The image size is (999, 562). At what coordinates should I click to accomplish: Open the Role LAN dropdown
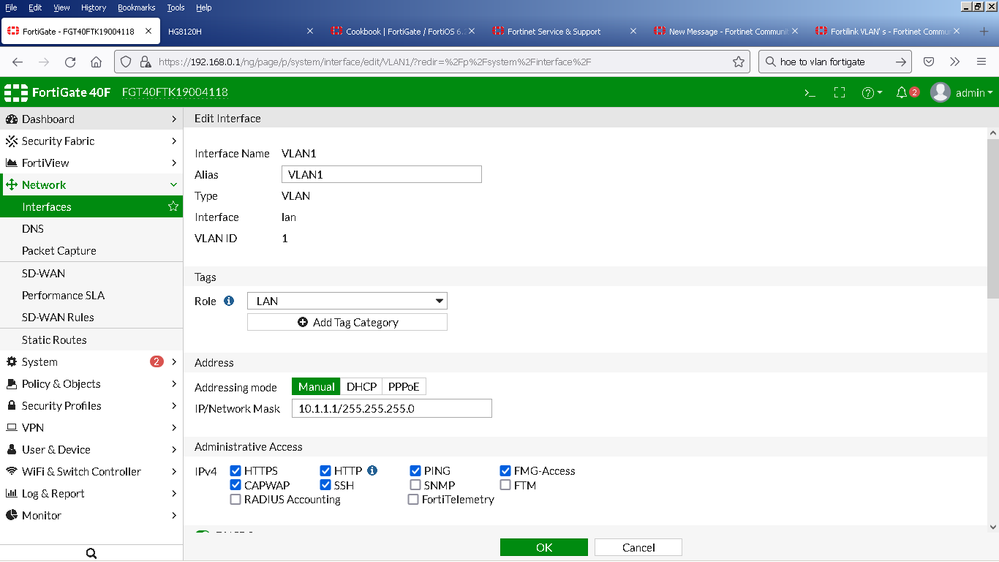point(347,301)
